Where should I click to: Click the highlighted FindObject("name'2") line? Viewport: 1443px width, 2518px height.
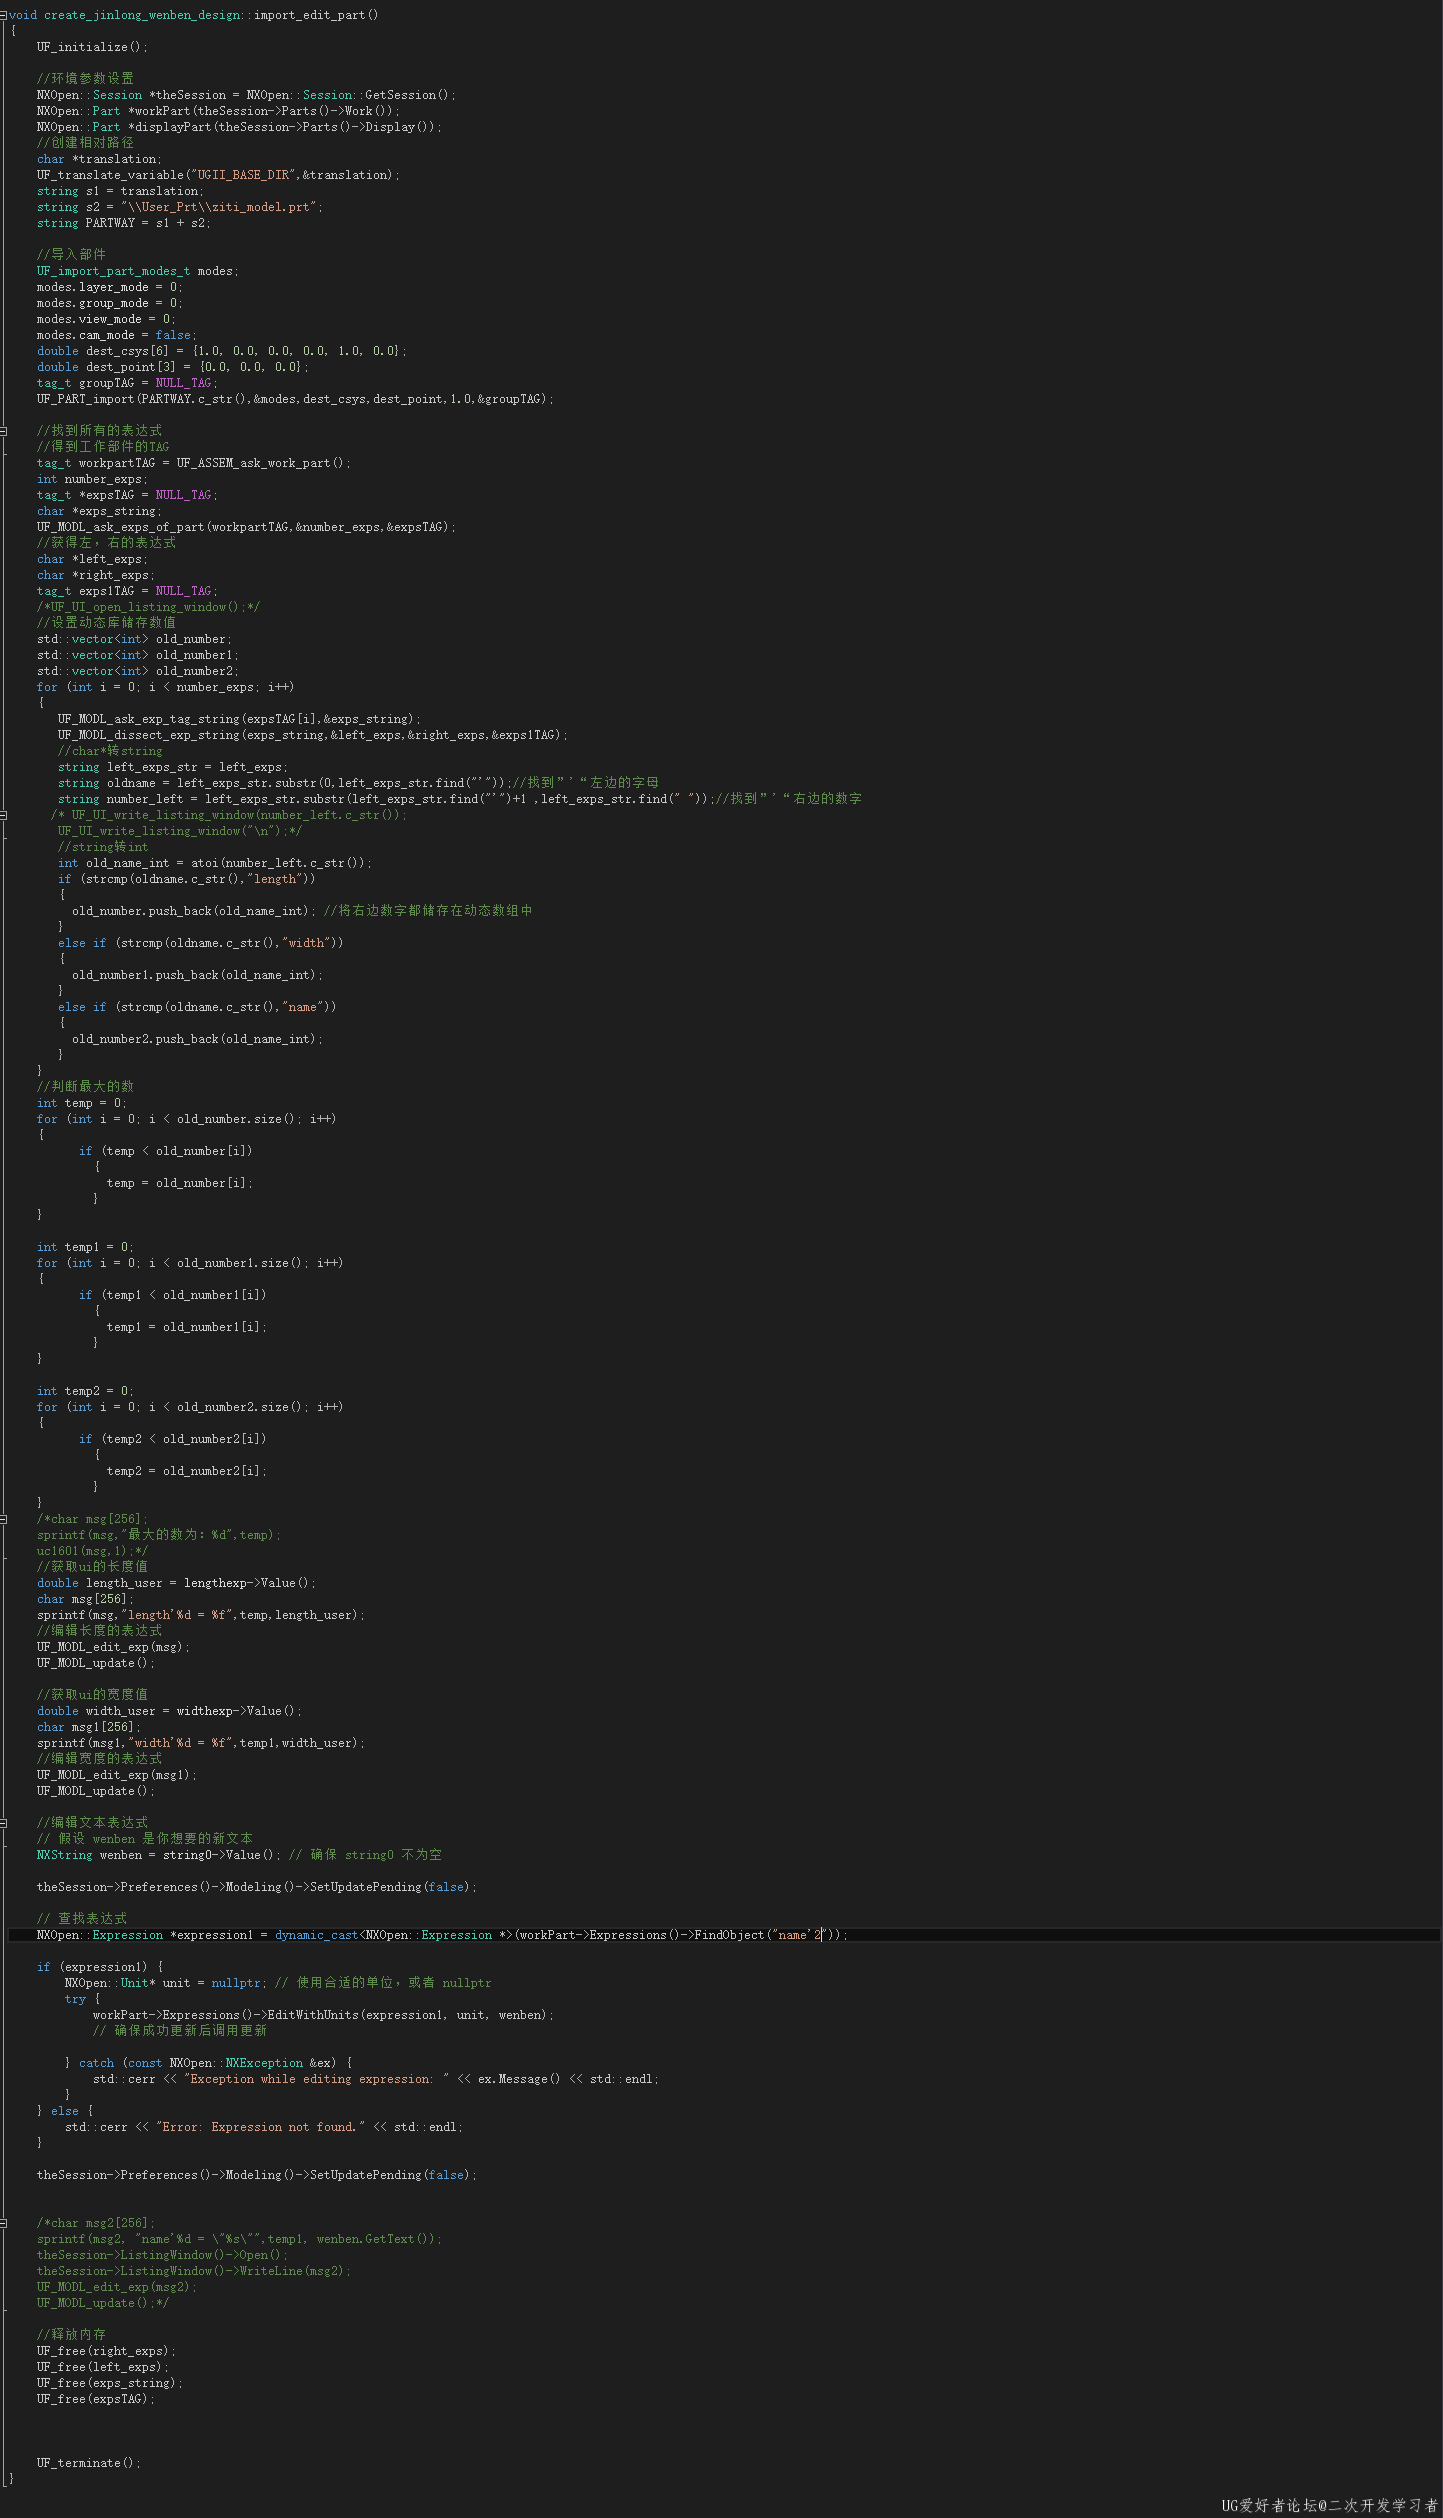(x=442, y=1935)
